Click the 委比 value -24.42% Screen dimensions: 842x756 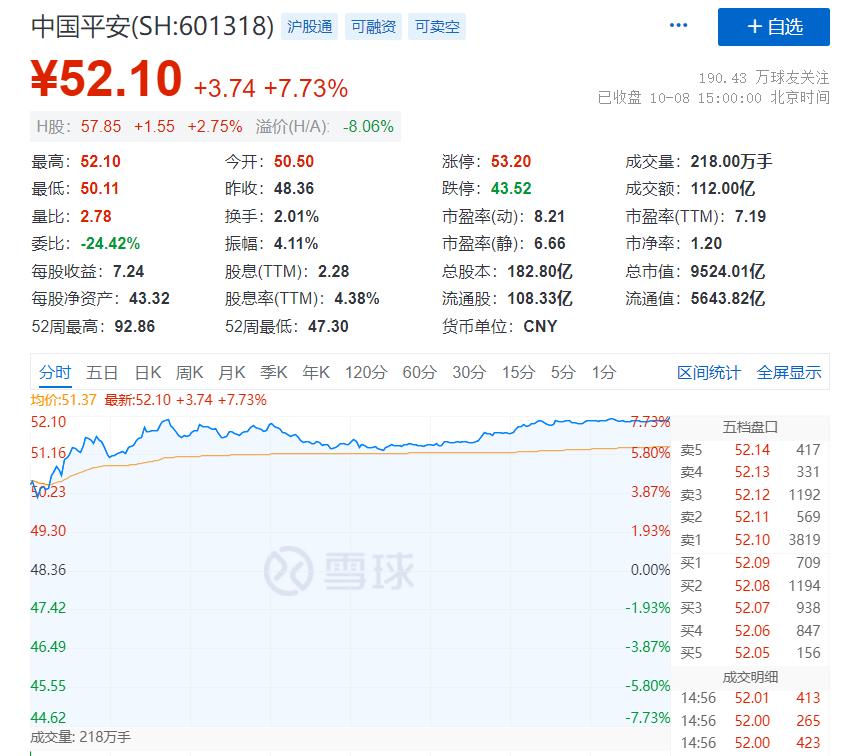click(110, 244)
